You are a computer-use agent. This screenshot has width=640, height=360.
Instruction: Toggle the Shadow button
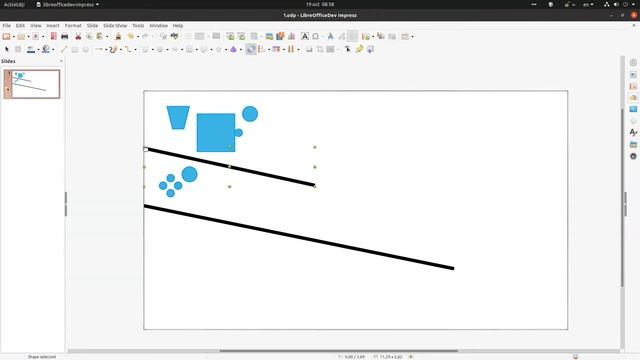coord(309,49)
